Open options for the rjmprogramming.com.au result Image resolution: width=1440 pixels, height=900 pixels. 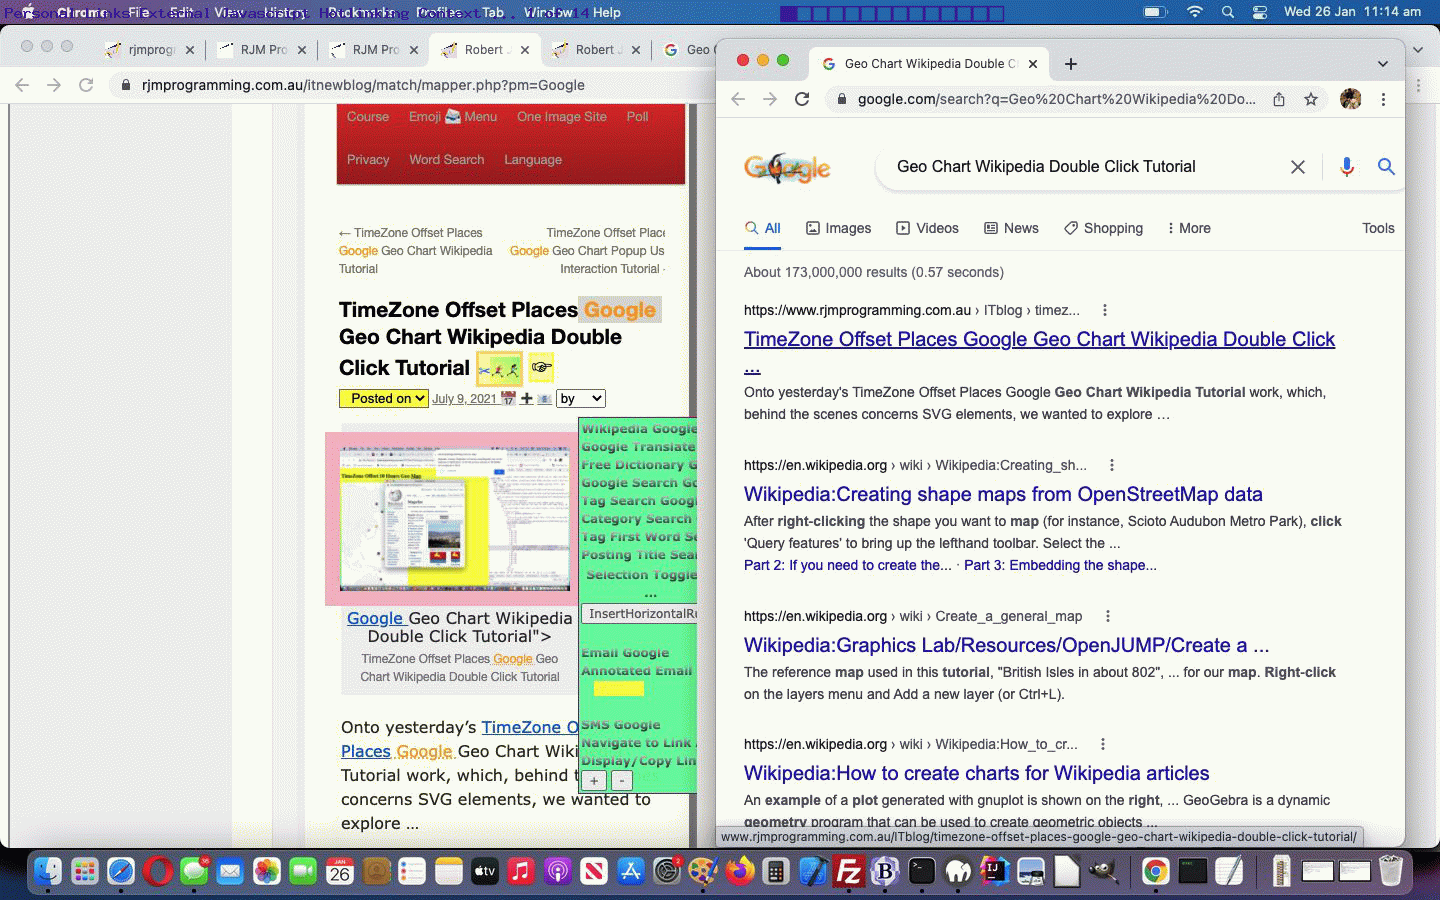click(x=1104, y=310)
